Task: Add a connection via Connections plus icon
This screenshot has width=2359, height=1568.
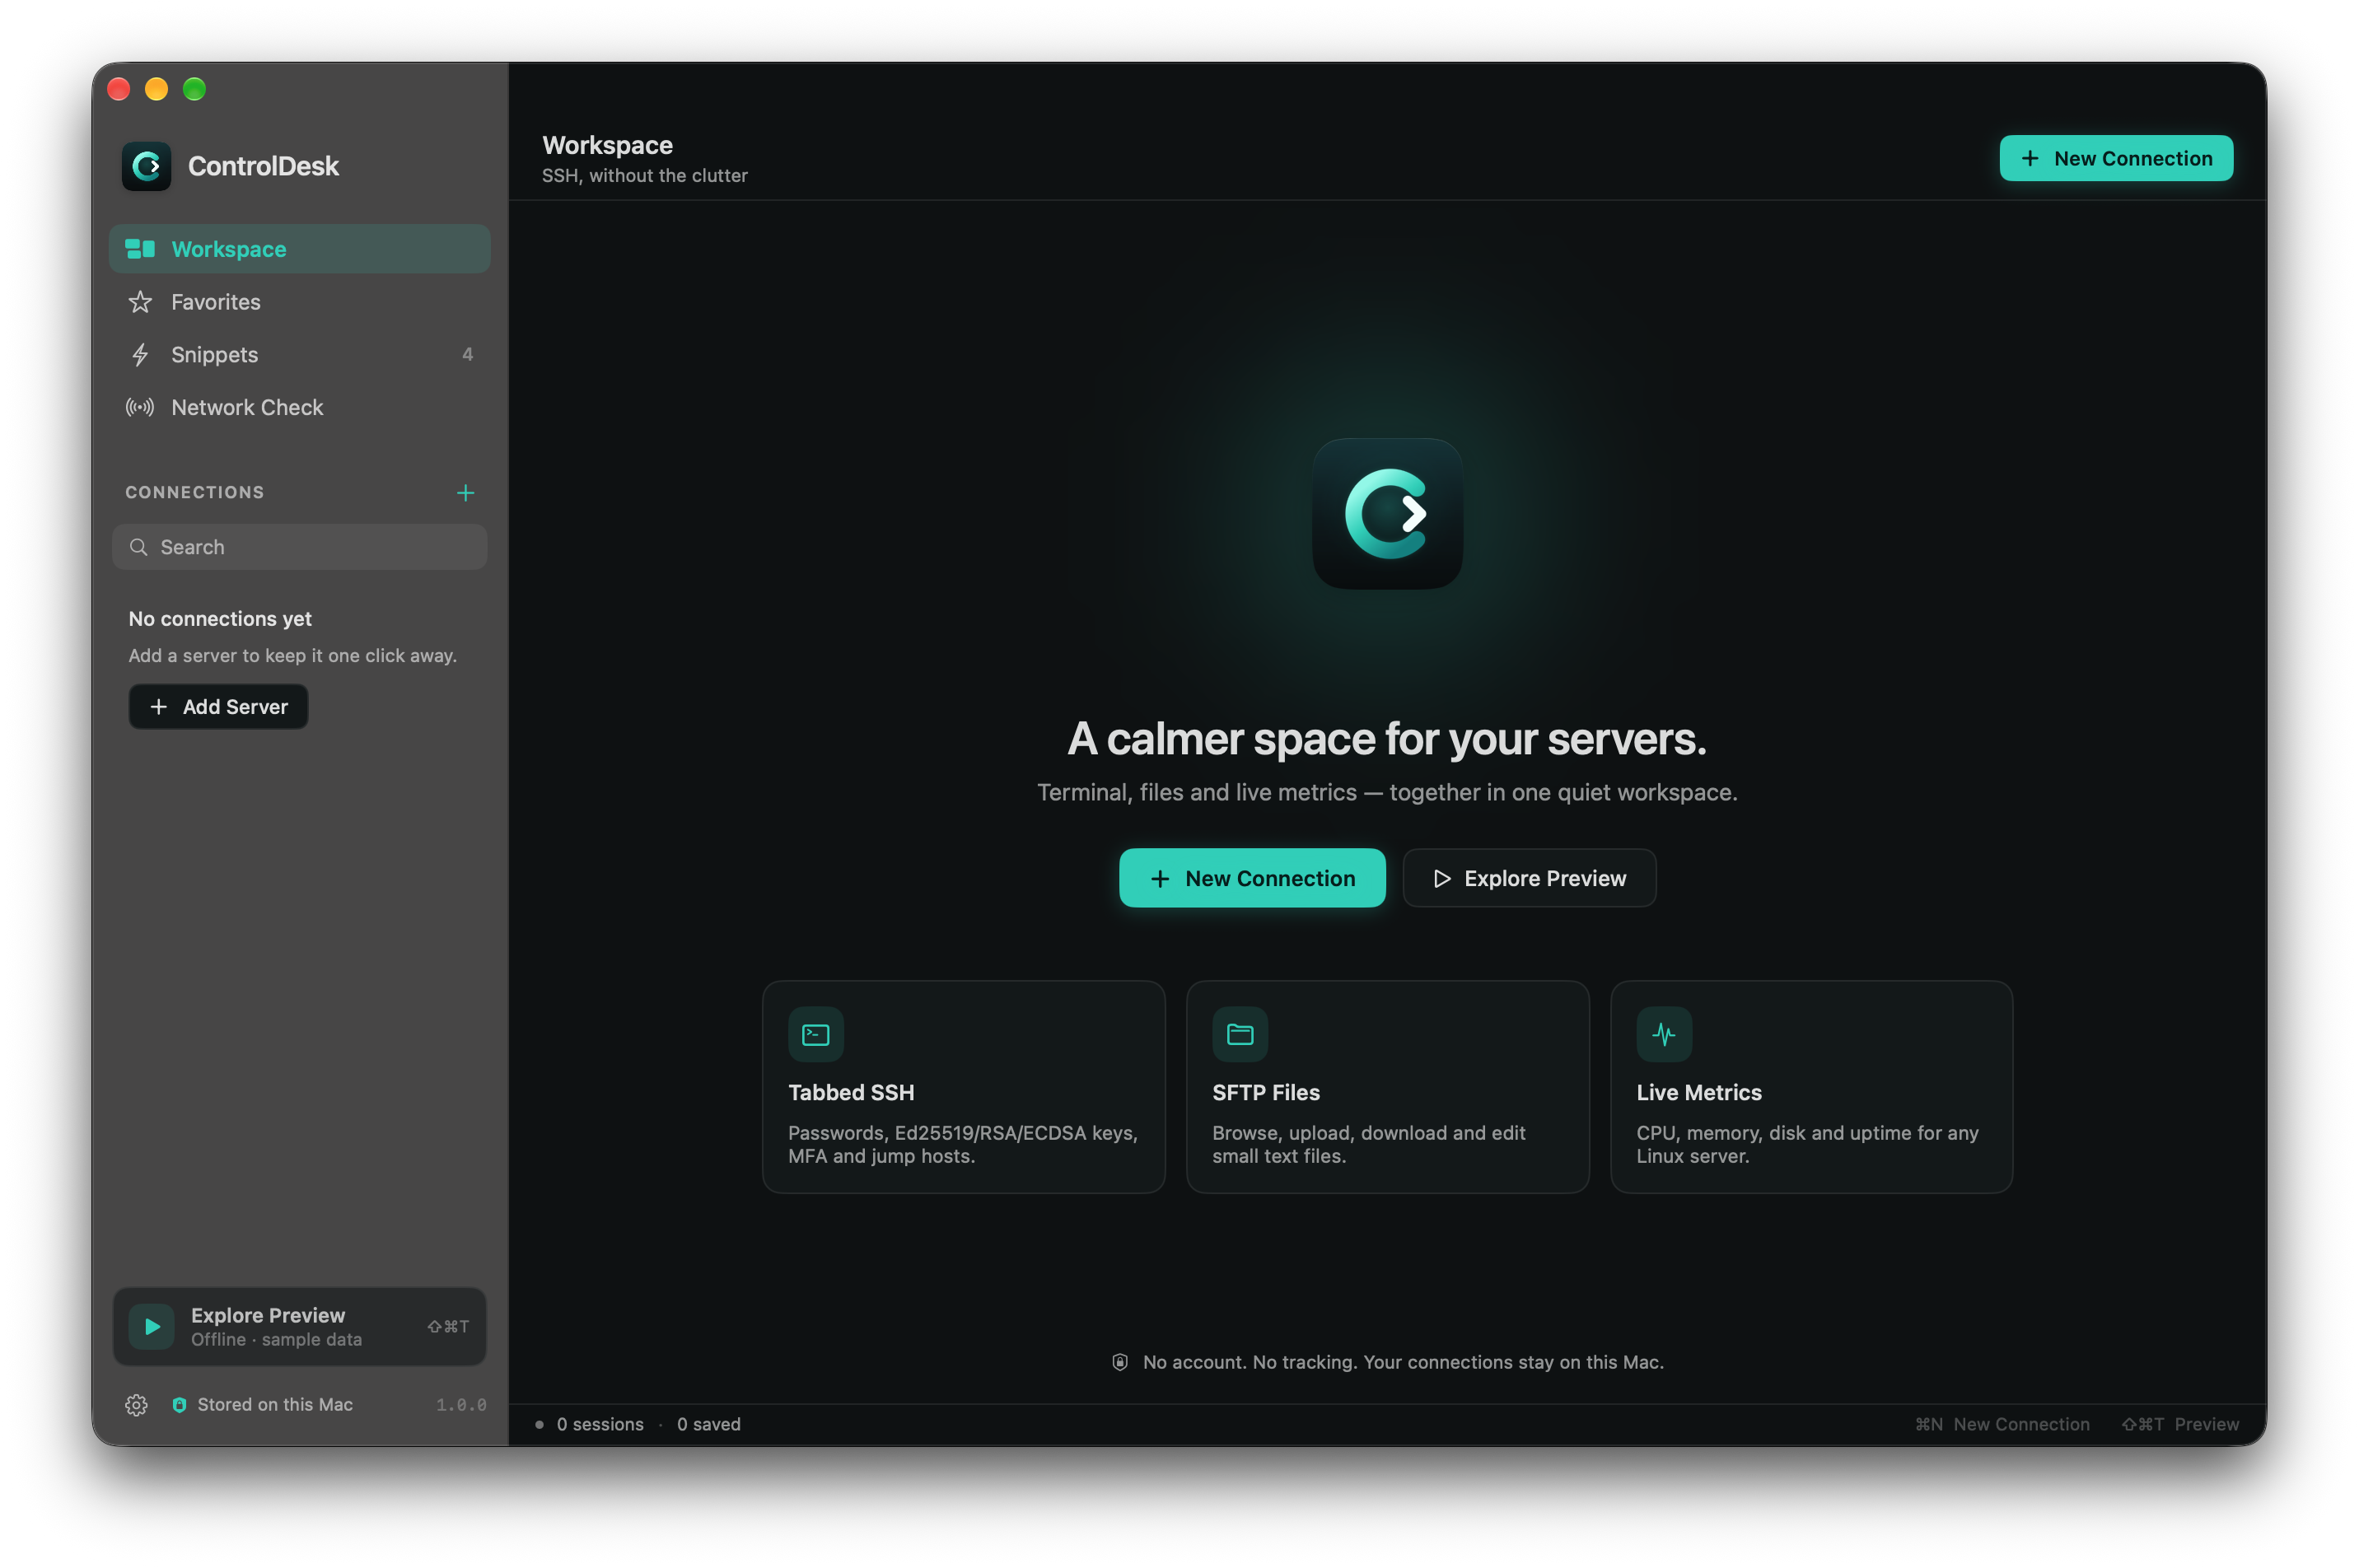Action: [465, 493]
